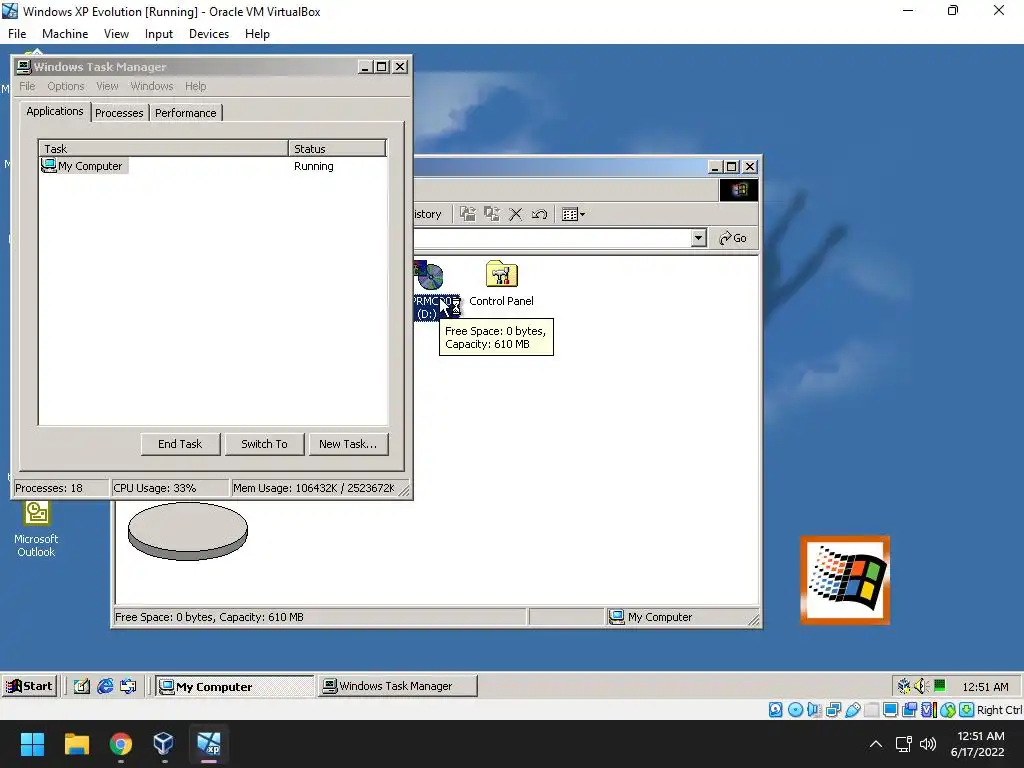Click the Task column header
Image resolution: width=1024 pixels, height=768 pixels.
[x=163, y=148]
